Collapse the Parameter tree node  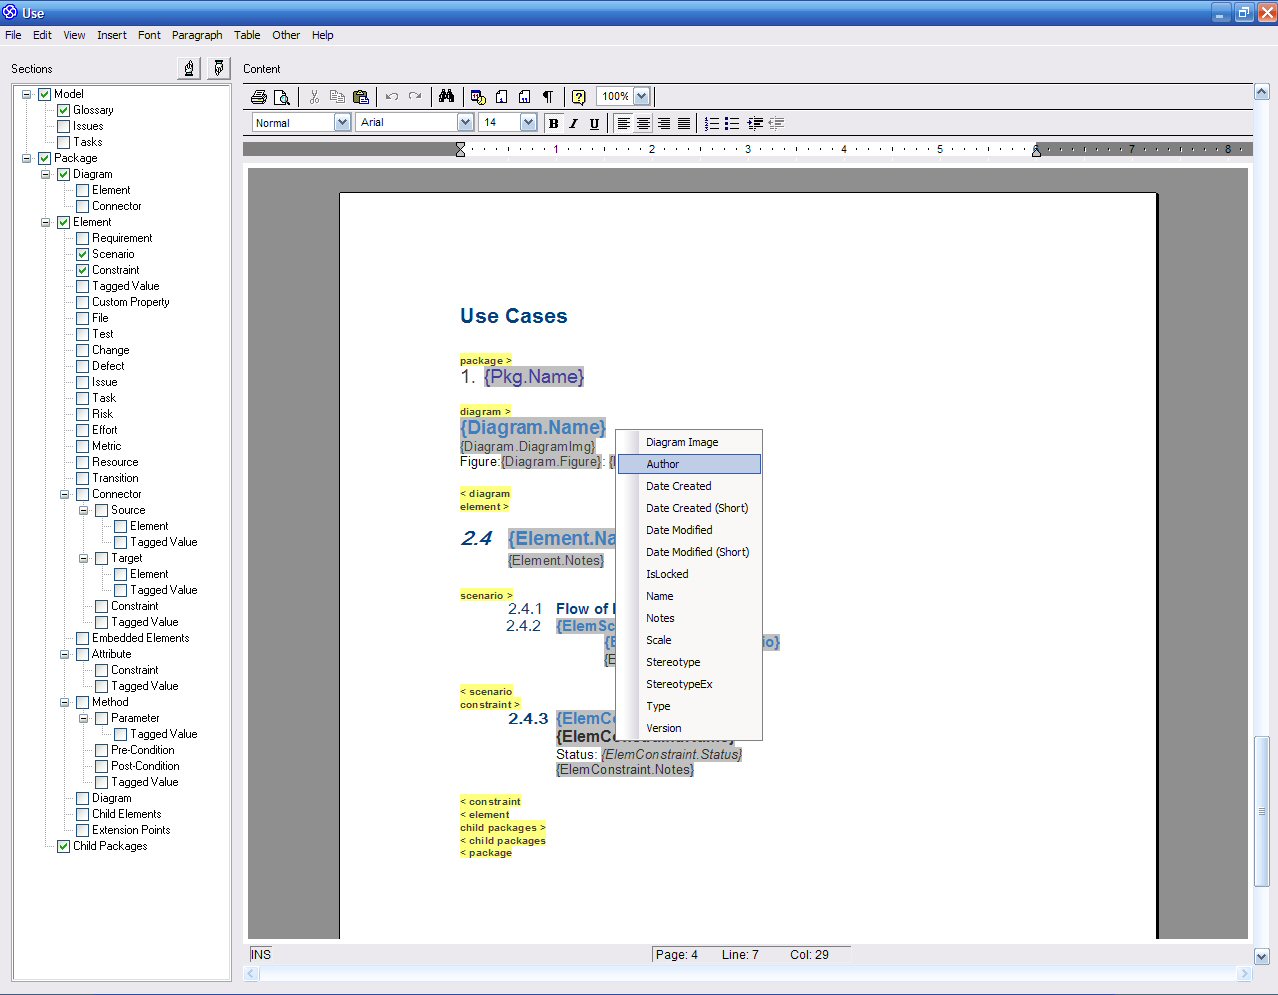[84, 718]
